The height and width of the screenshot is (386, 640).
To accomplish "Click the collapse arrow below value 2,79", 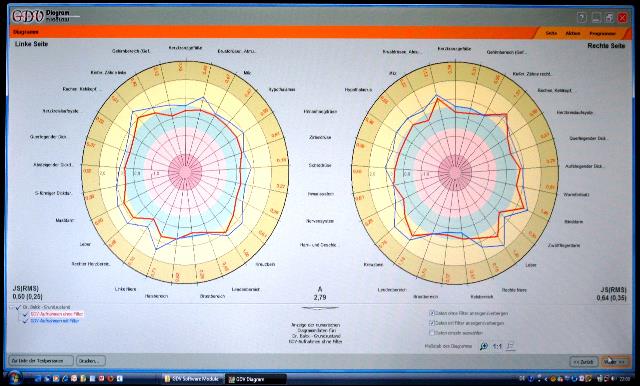I will pos(320,308).
